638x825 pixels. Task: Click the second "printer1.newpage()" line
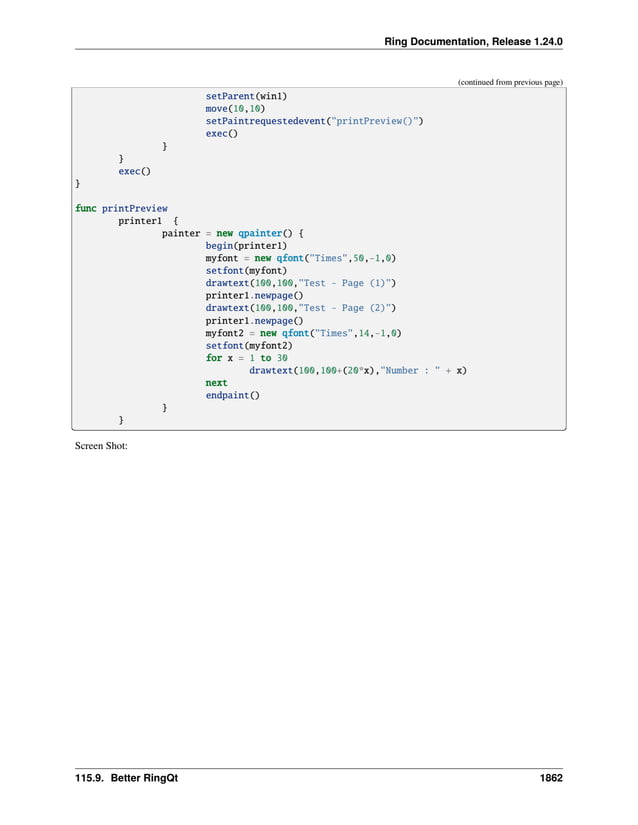pos(255,321)
